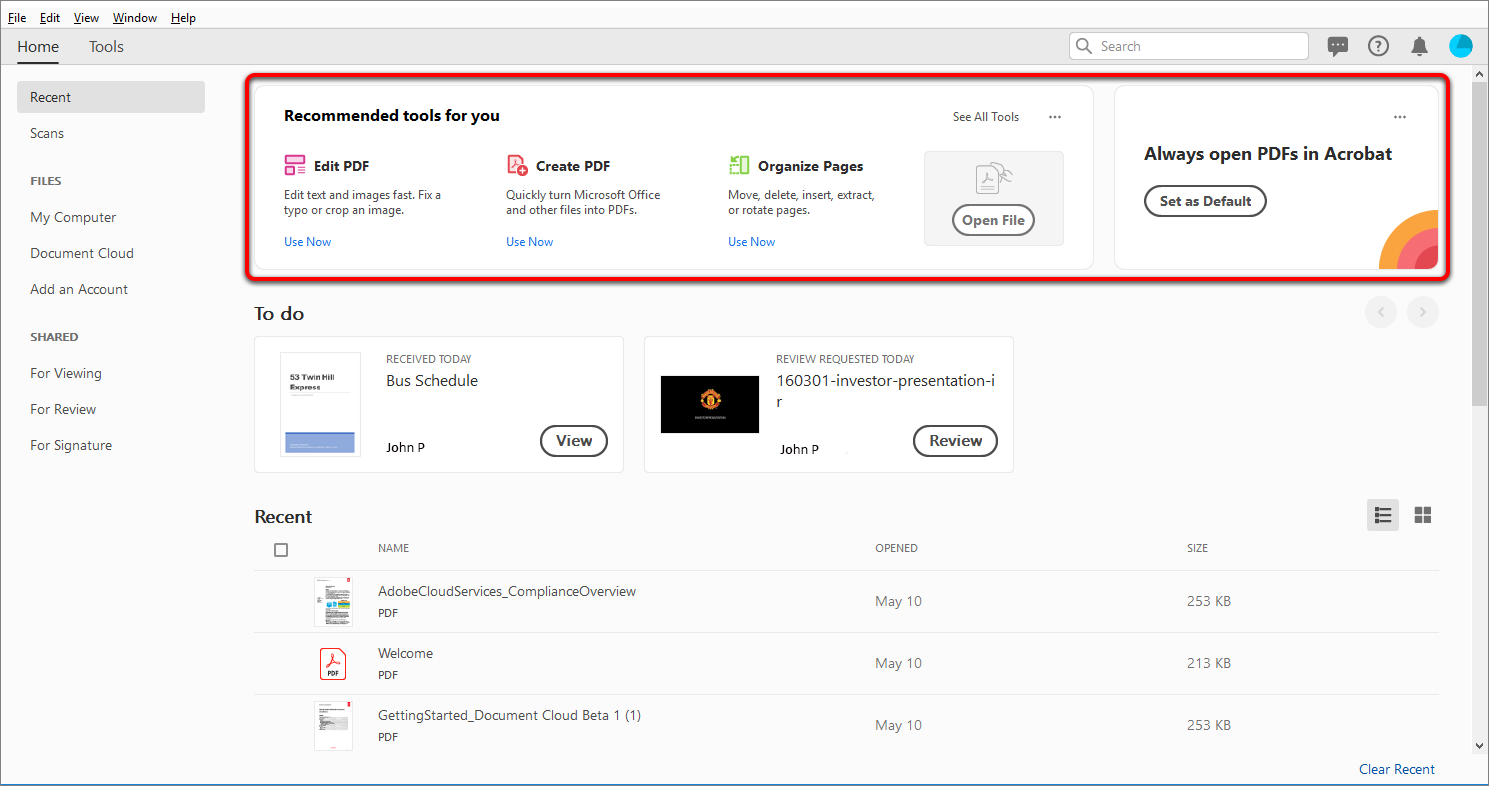
Task: Open the Edit menu
Action: coord(50,18)
